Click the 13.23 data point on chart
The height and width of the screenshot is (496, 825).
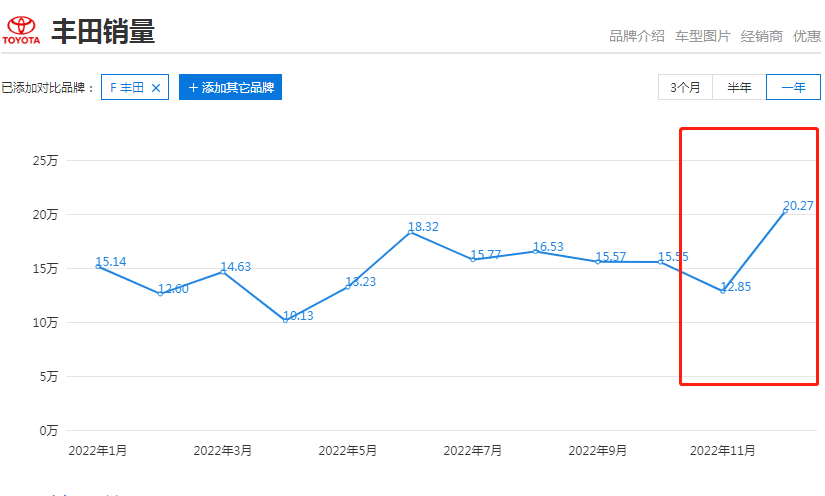(x=348, y=287)
